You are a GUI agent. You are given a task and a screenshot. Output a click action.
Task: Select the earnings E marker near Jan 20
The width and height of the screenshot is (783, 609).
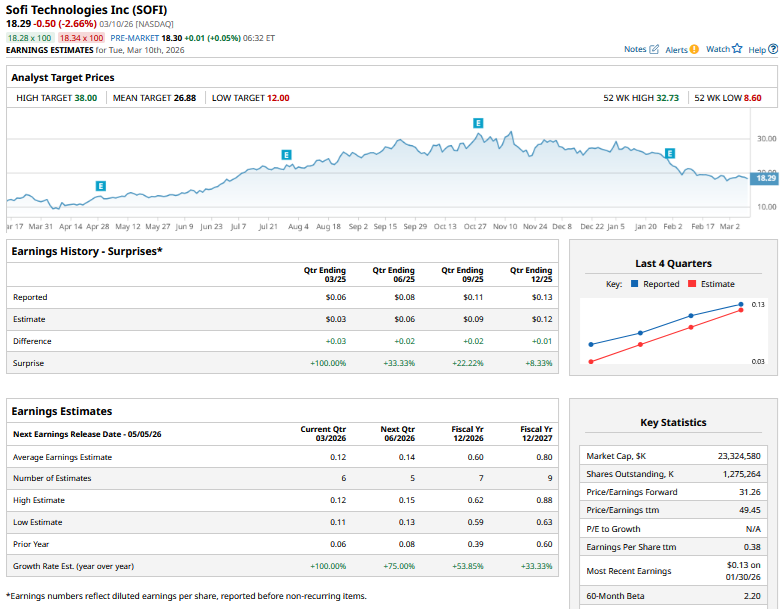point(670,153)
